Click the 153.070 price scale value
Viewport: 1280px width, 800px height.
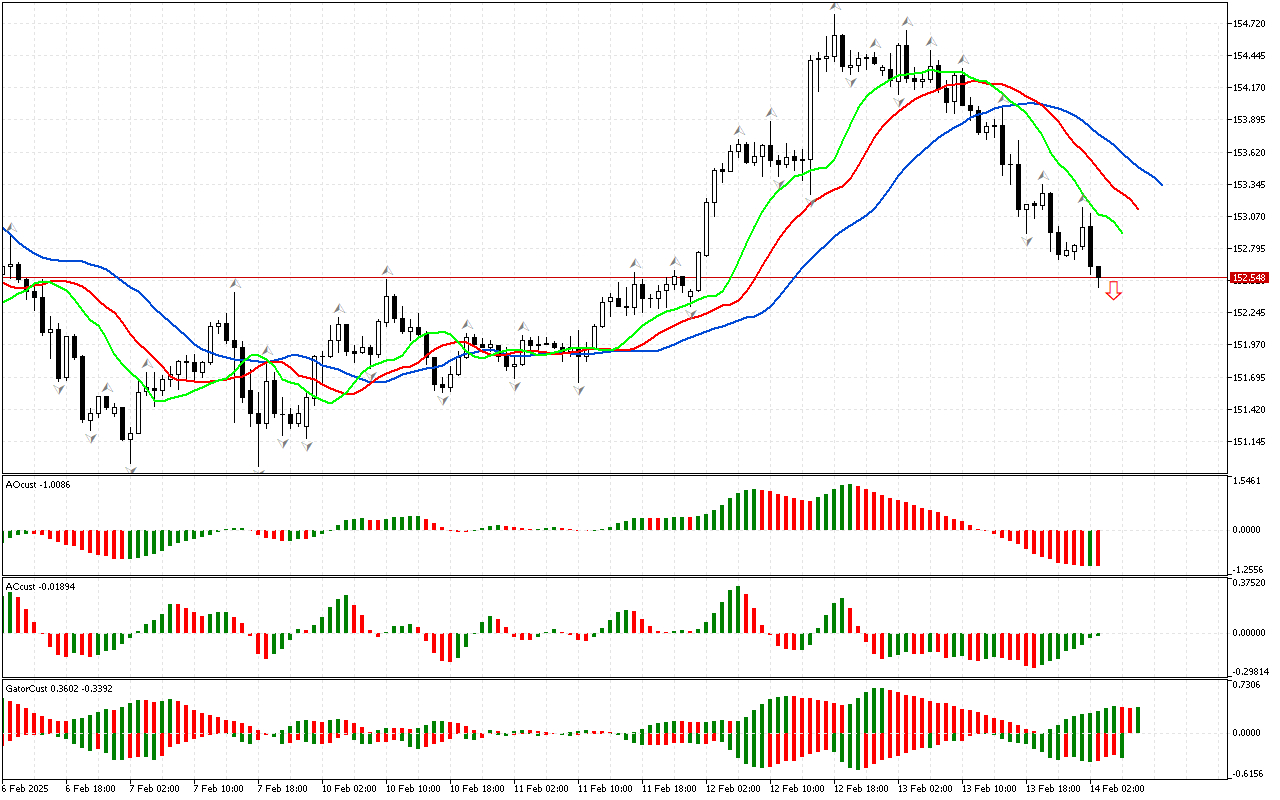click(x=1251, y=217)
